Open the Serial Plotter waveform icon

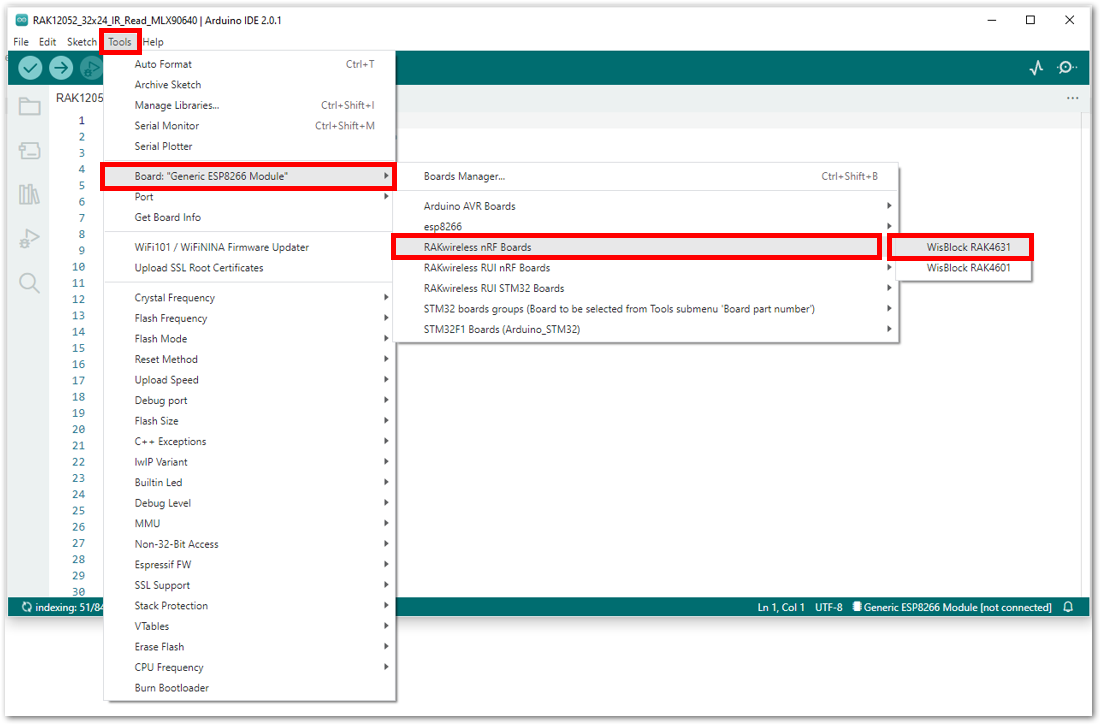click(x=1036, y=68)
